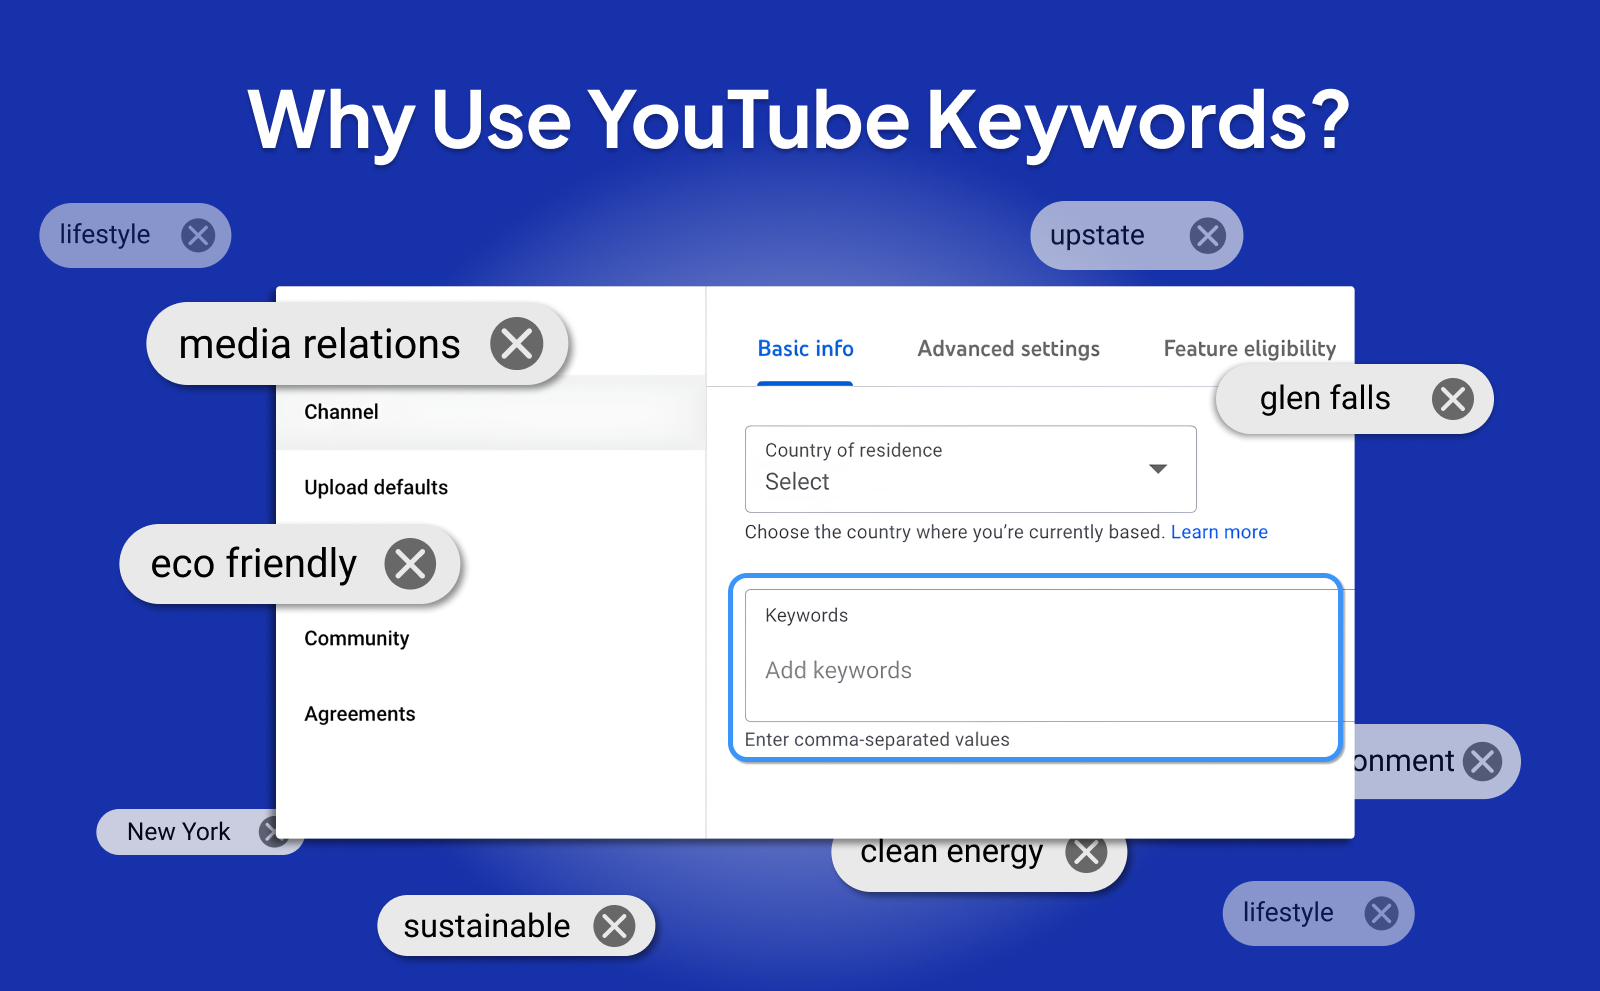Click the eco friendly chip label
This screenshot has height=991, width=1600.
[254, 564]
